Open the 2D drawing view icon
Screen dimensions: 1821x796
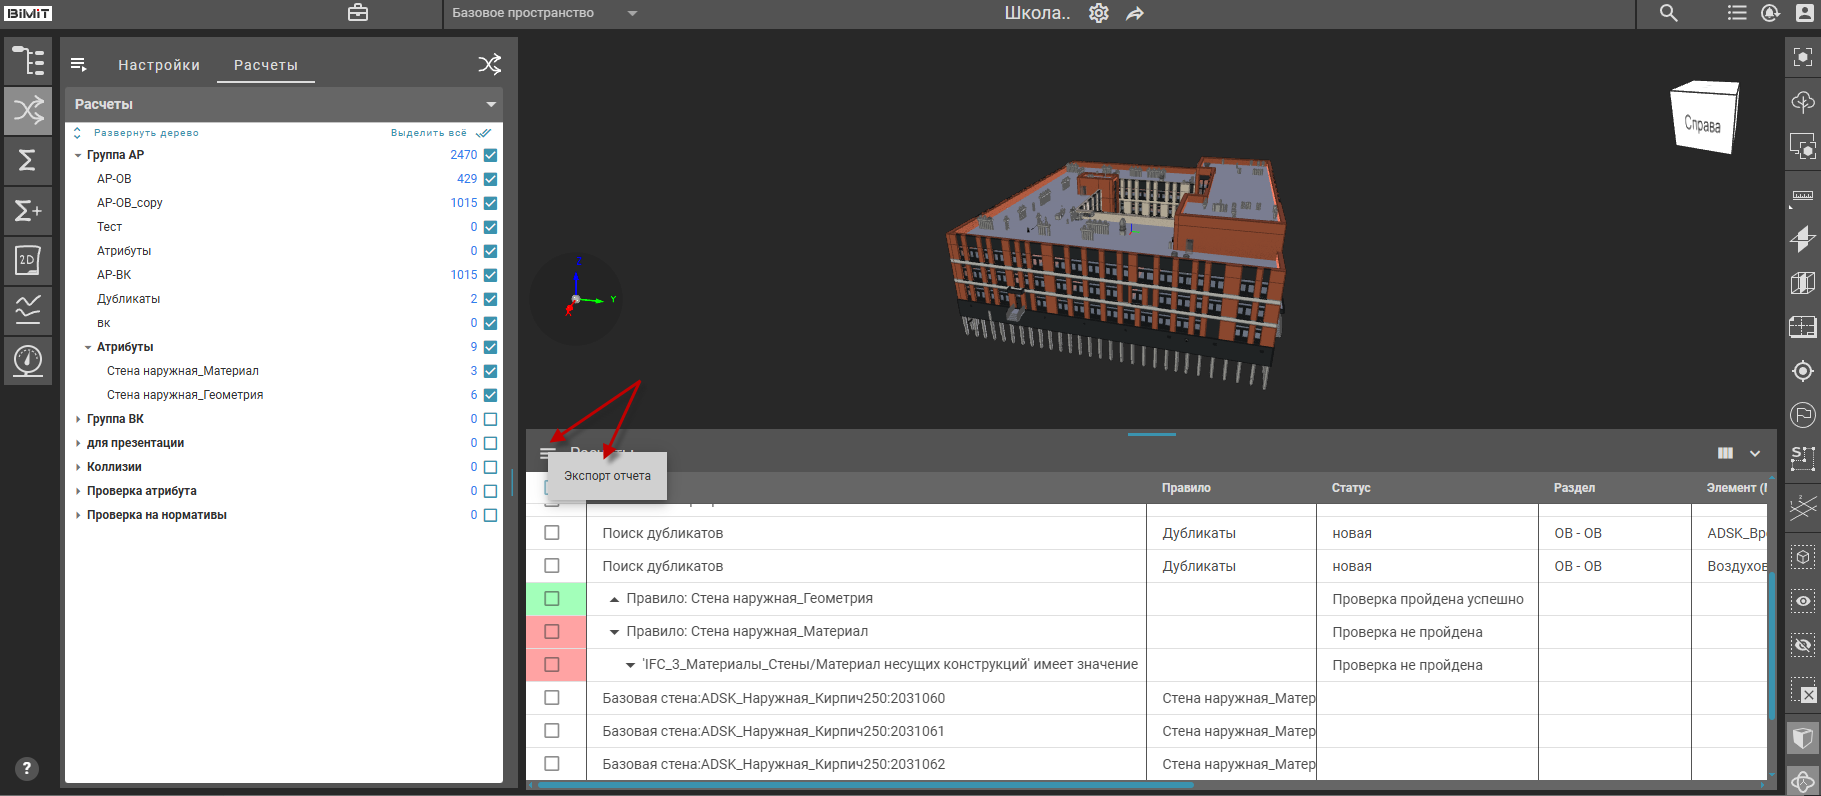click(x=28, y=260)
